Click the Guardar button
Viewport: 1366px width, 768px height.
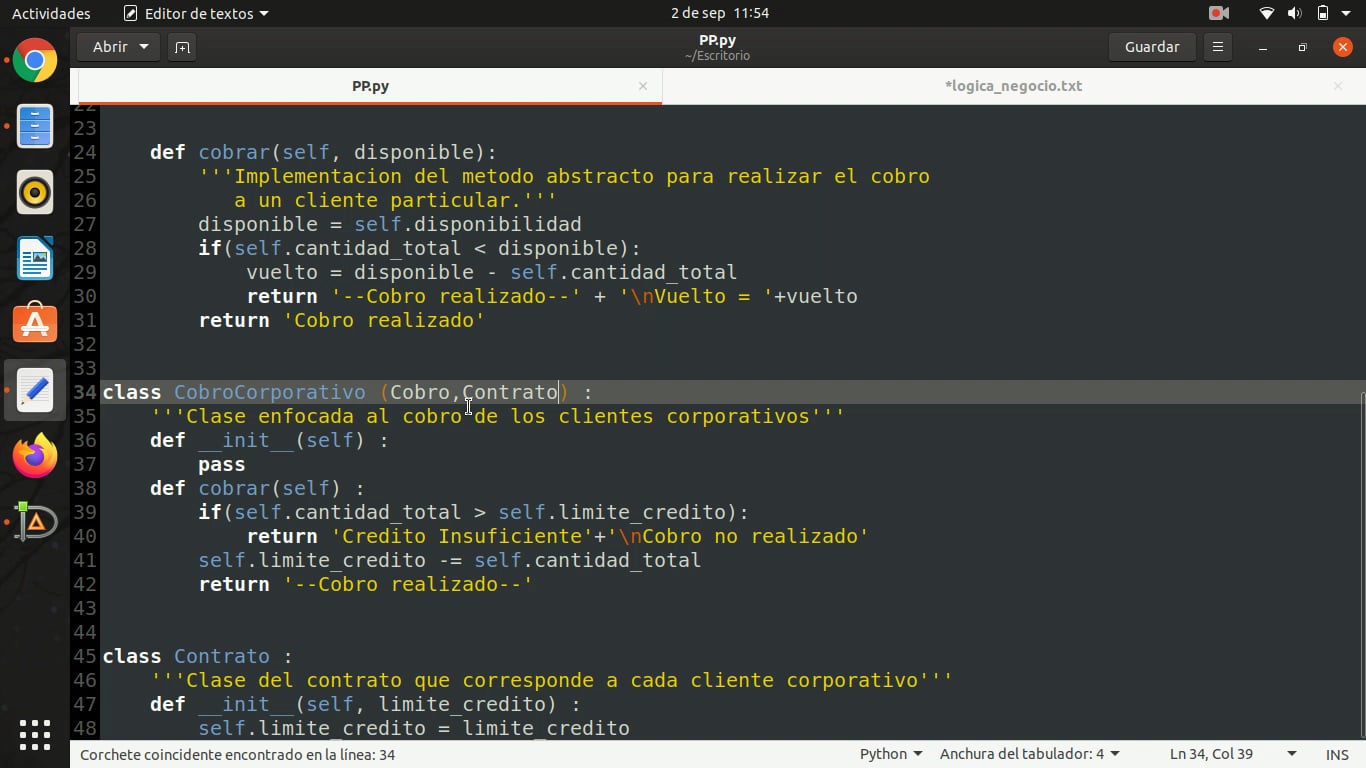coord(1152,47)
